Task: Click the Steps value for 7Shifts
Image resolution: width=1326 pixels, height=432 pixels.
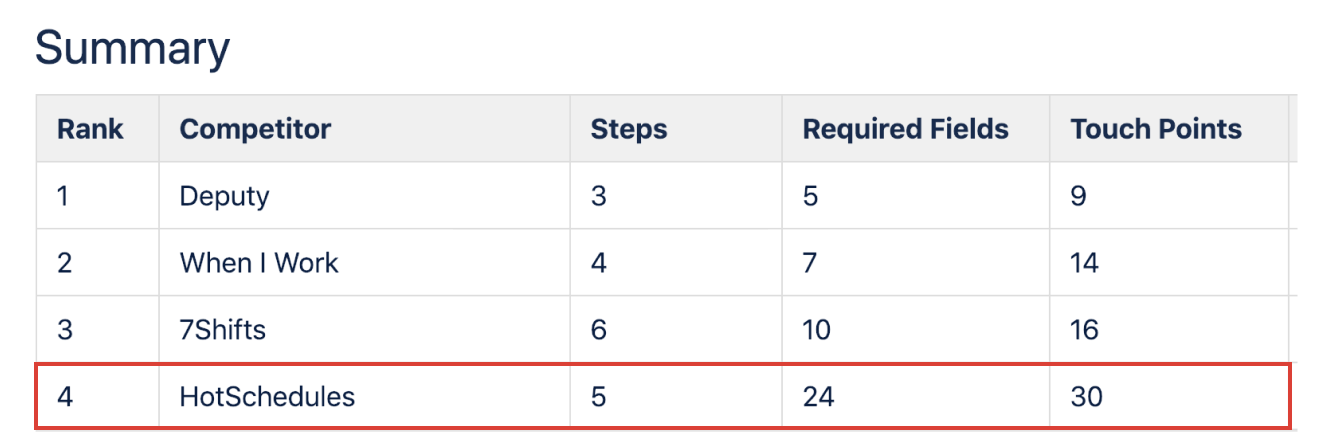Action: click(x=598, y=330)
